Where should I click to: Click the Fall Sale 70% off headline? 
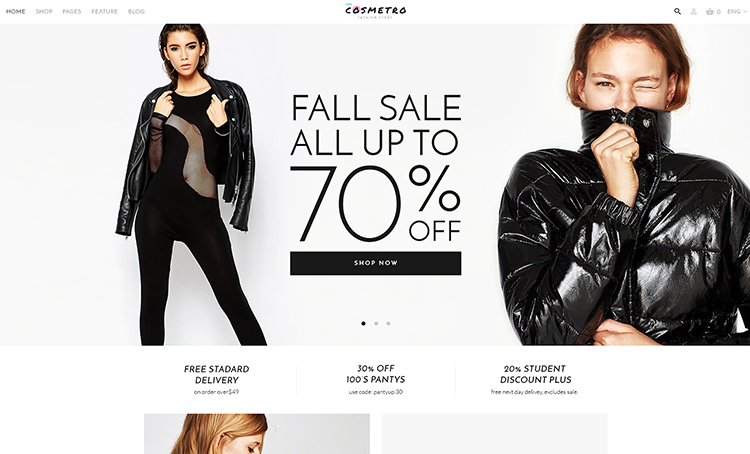coord(375,167)
